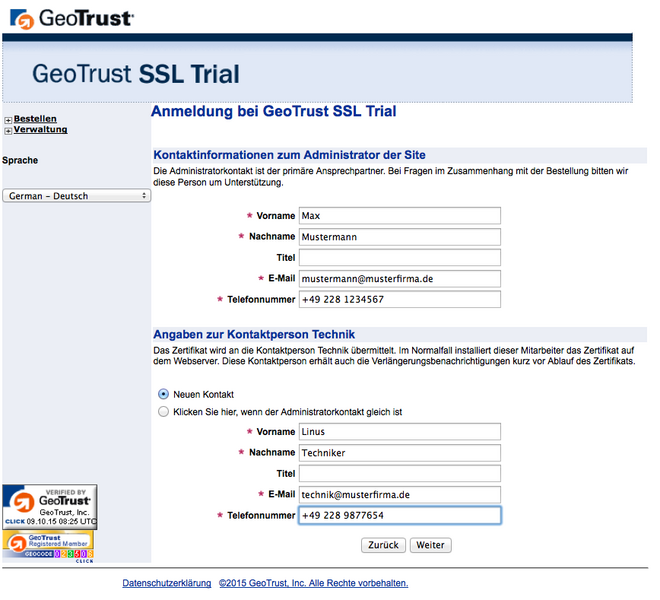Viewport: 660px width, 600px height.
Task: Open the Datenschutzerklärung link
Action: point(166,583)
